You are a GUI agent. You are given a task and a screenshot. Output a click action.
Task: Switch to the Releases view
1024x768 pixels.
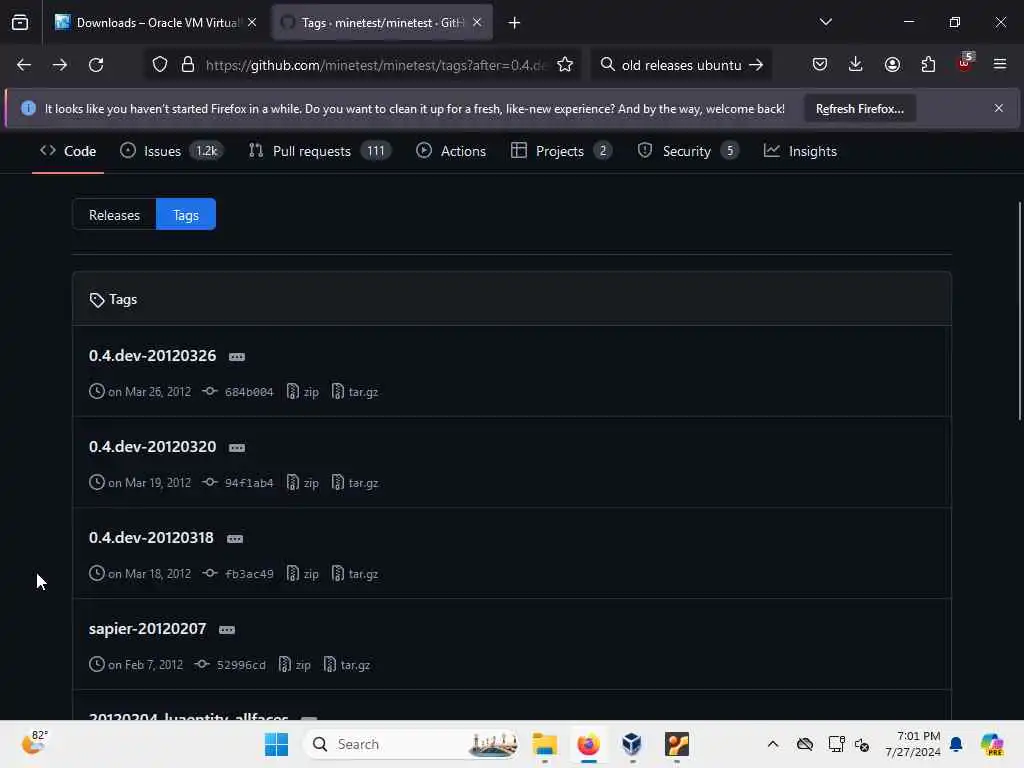coord(114,215)
